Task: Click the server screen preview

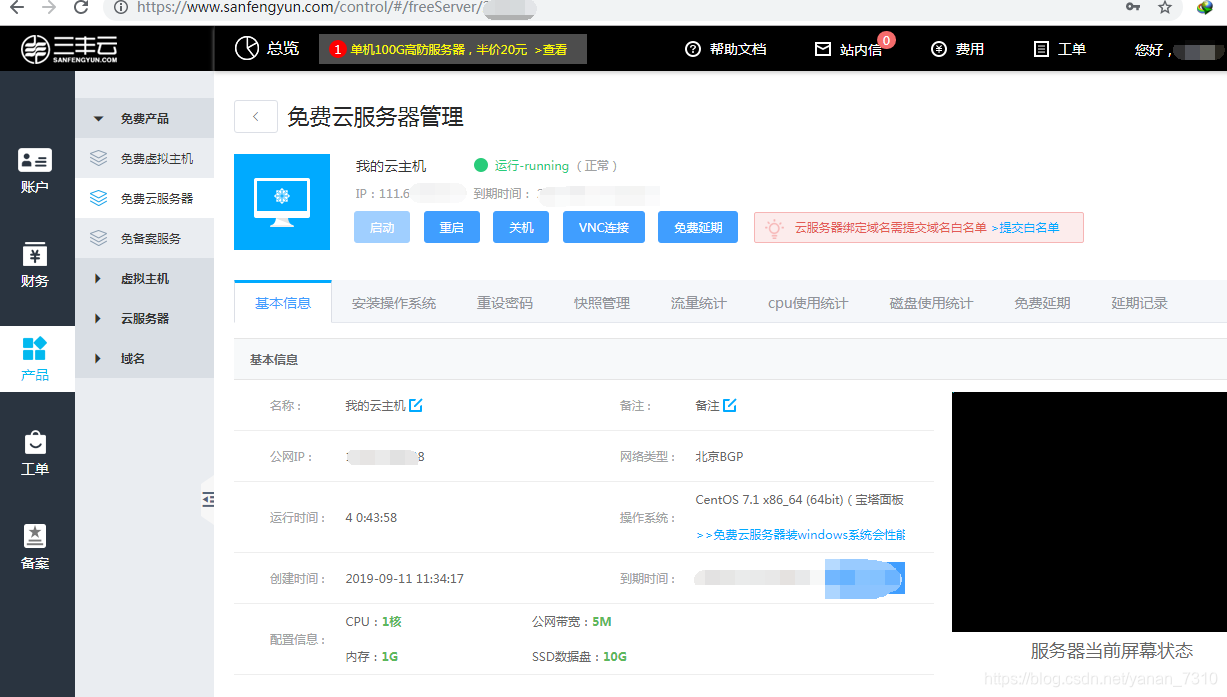Action: click(1089, 512)
